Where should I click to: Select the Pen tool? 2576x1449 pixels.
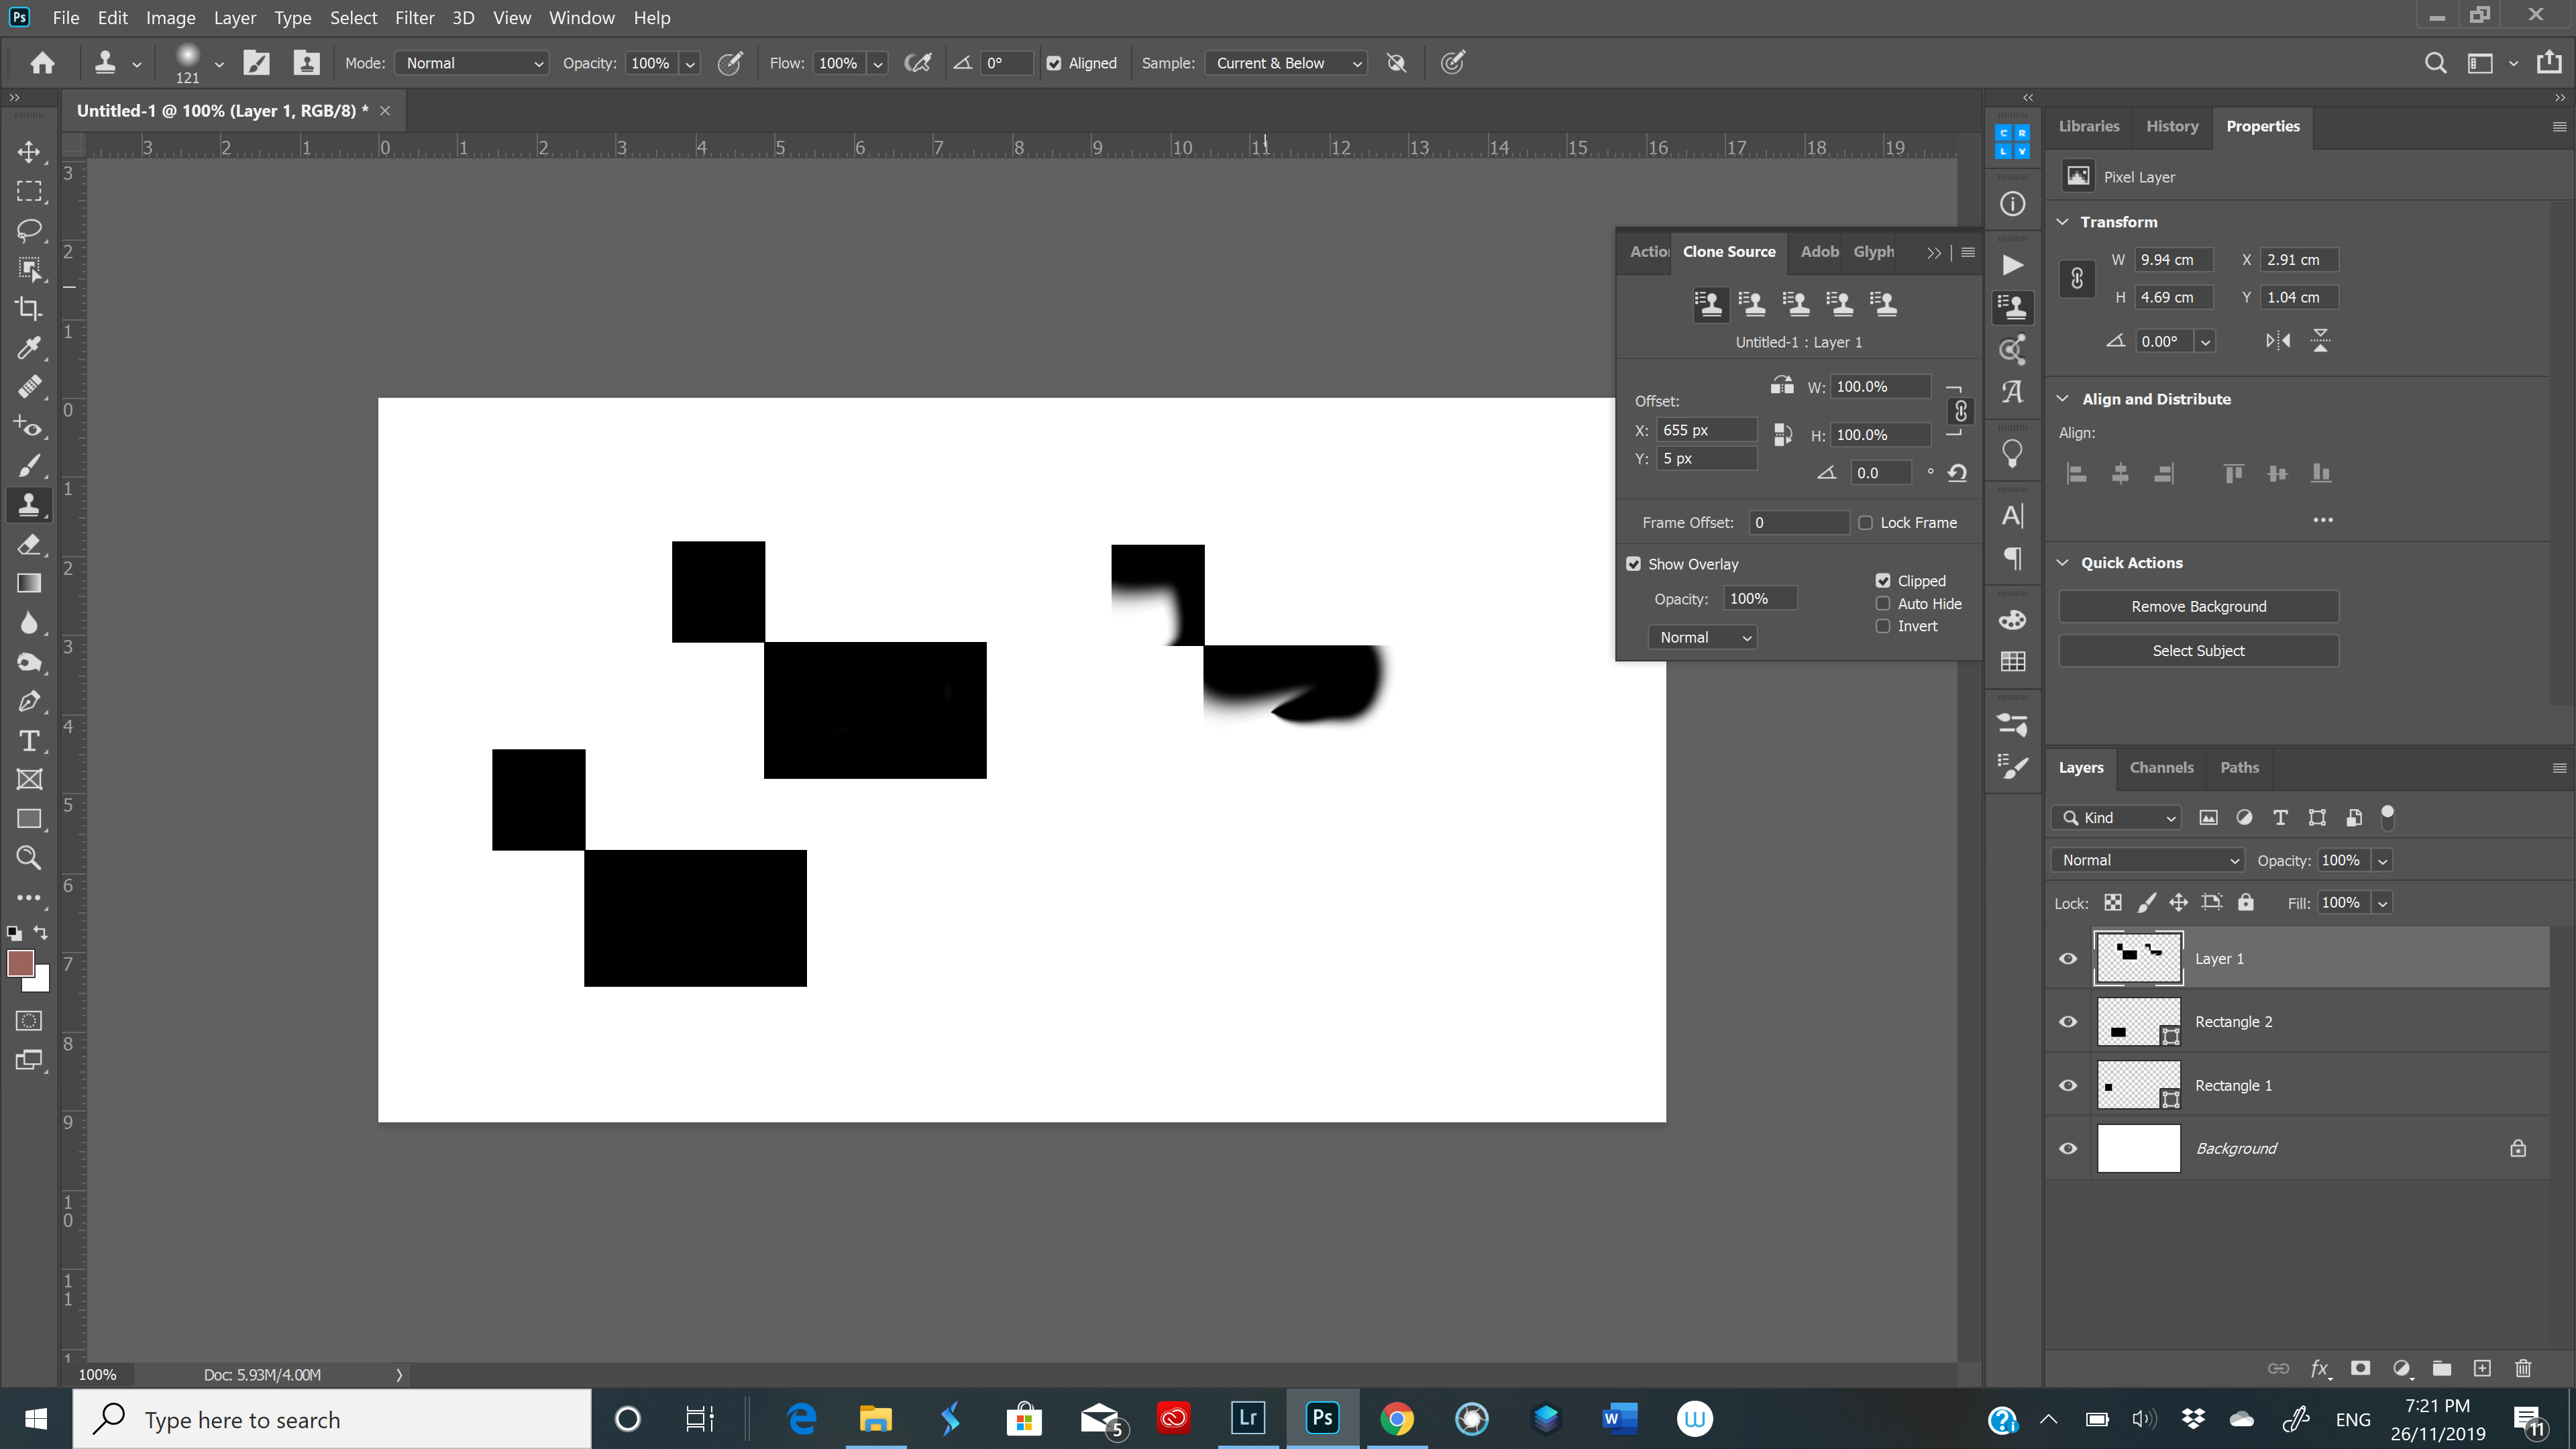[29, 701]
